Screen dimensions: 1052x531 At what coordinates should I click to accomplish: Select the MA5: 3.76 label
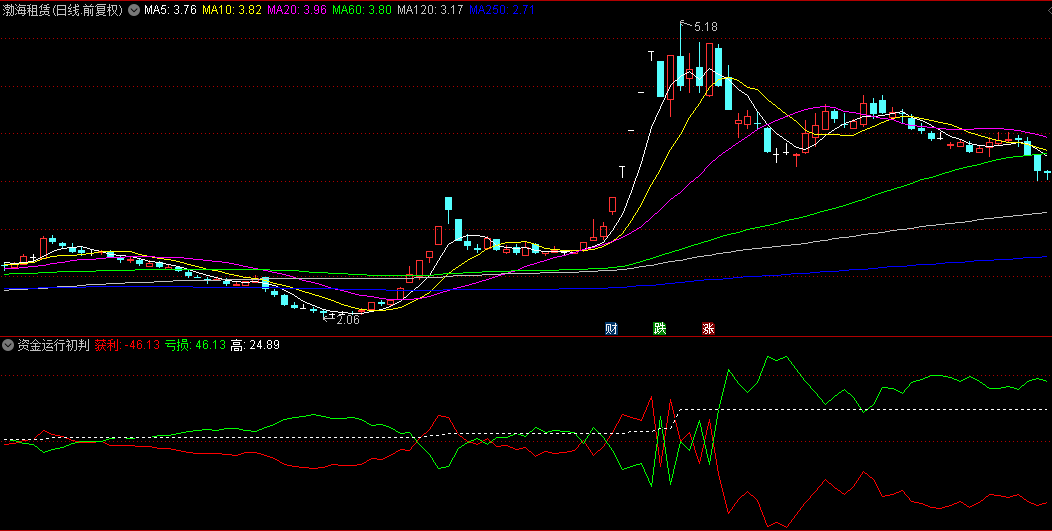170,10
